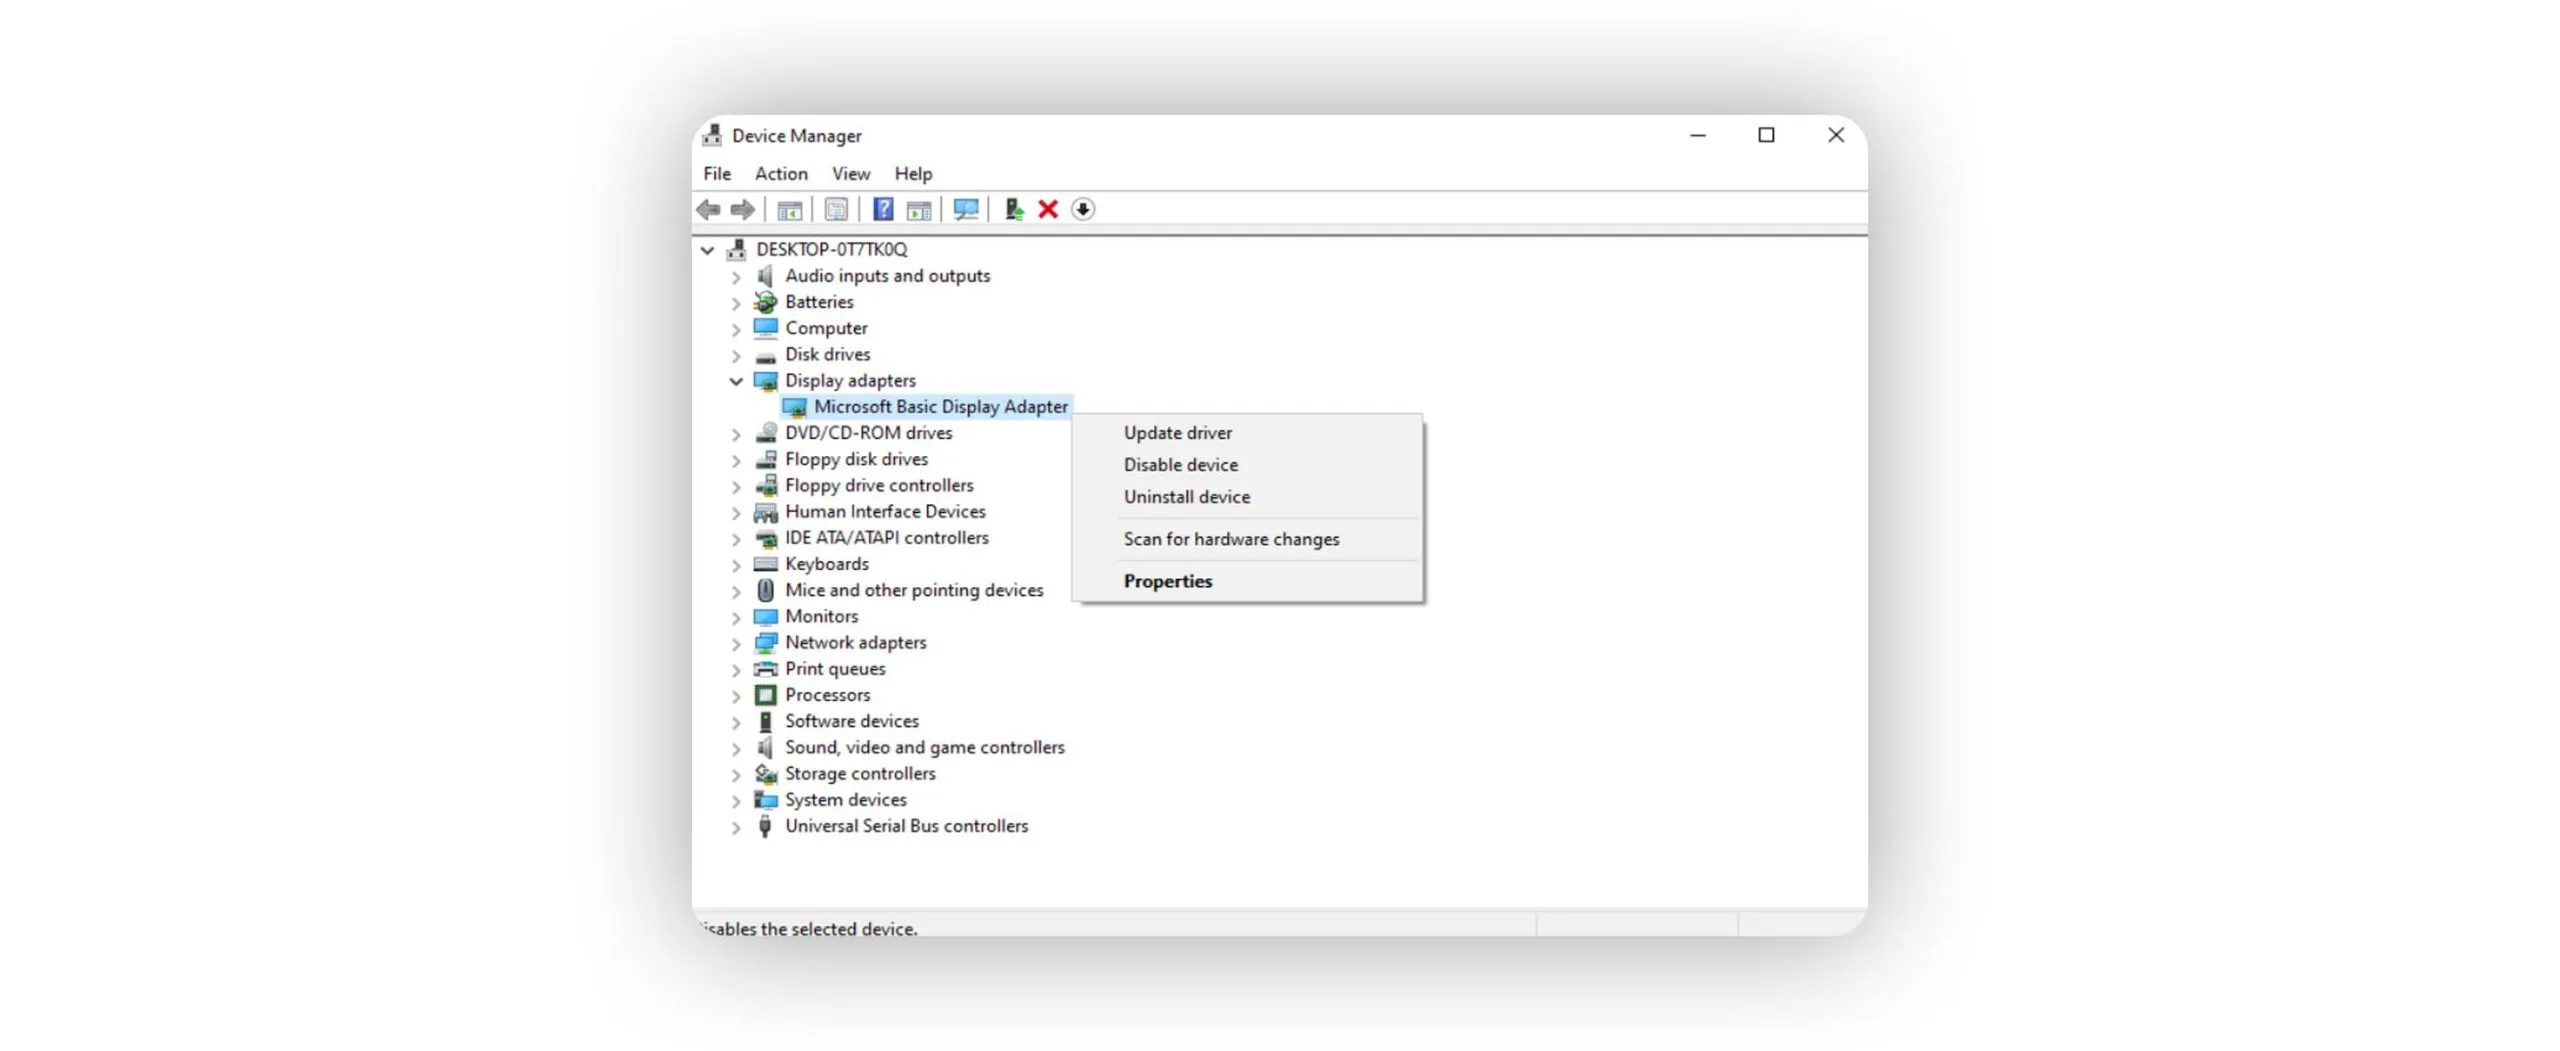This screenshot has width=2560, height=1051.
Task: Click the Update device driver toolbar icon
Action: 1013,209
